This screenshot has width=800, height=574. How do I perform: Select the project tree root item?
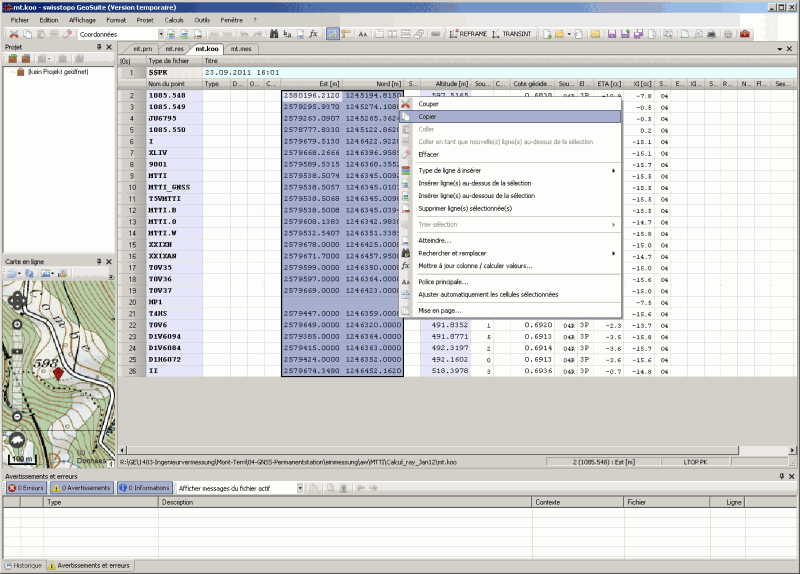click(55, 72)
